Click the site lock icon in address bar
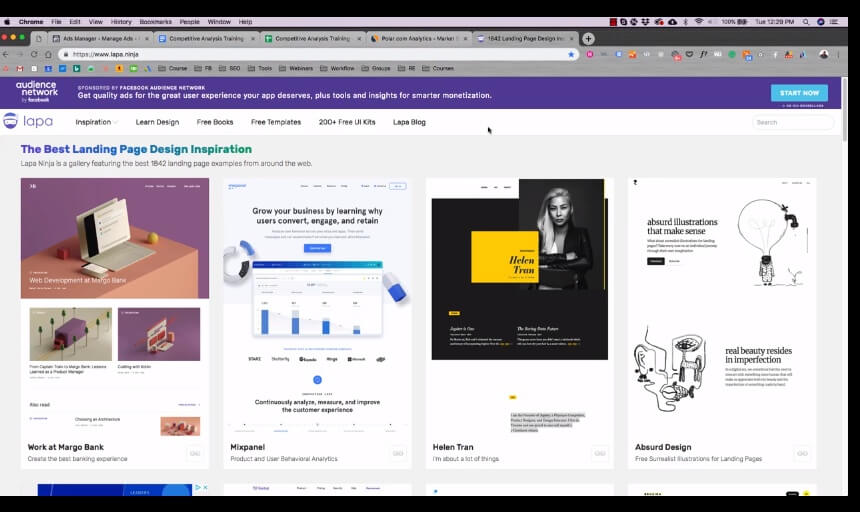860x512 pixels. [66, 54]
